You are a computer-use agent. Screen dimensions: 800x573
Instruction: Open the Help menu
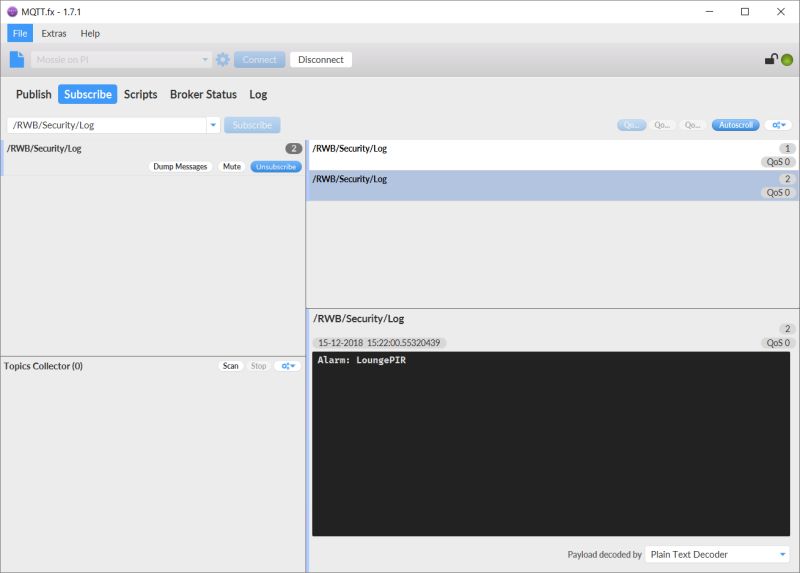click(x=90, y=33)
